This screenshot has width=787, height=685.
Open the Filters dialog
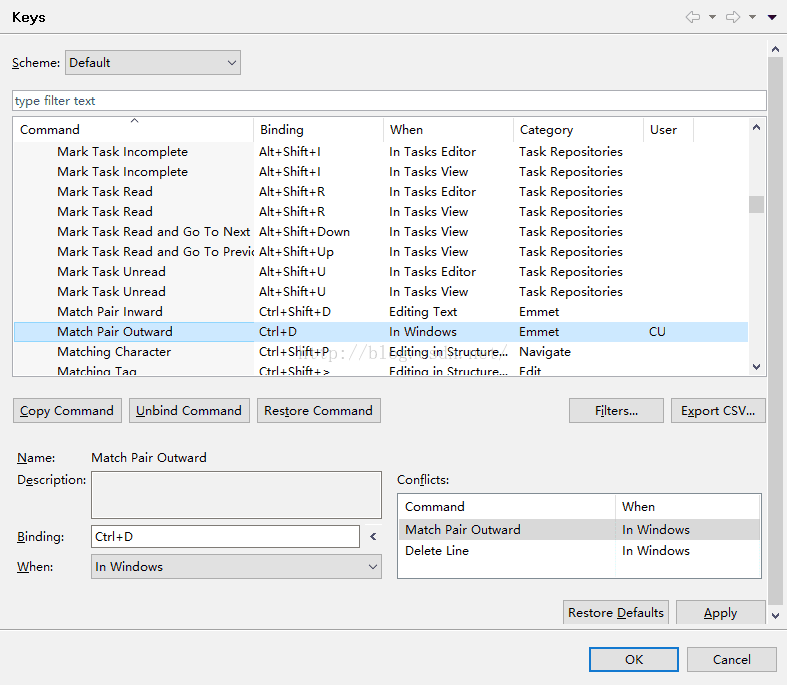pos(616,410)
